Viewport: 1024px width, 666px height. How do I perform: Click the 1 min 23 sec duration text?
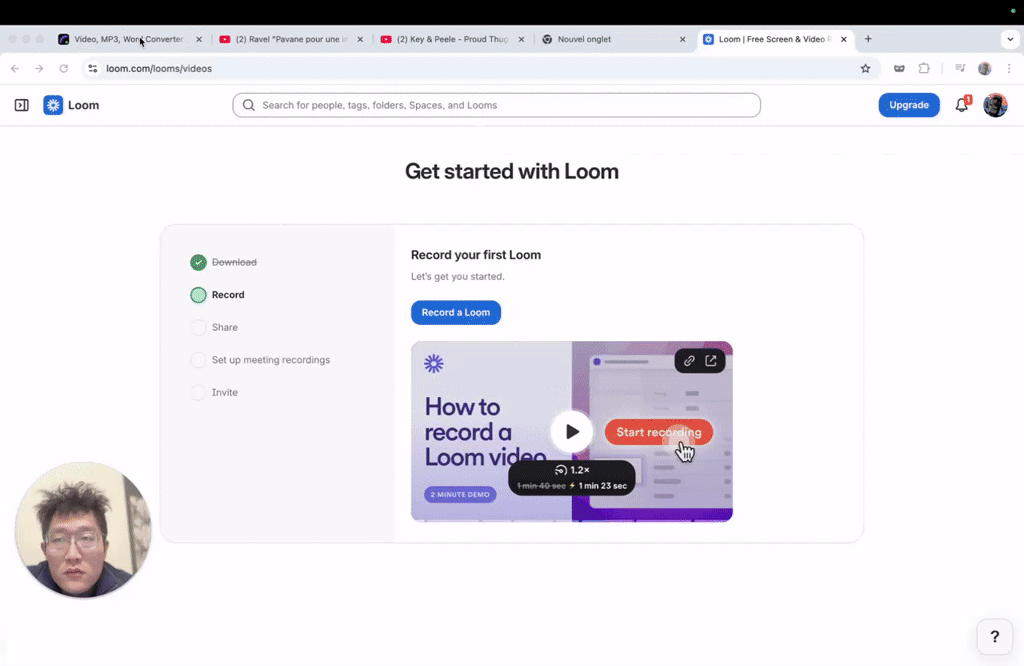[x=602, y=486]
